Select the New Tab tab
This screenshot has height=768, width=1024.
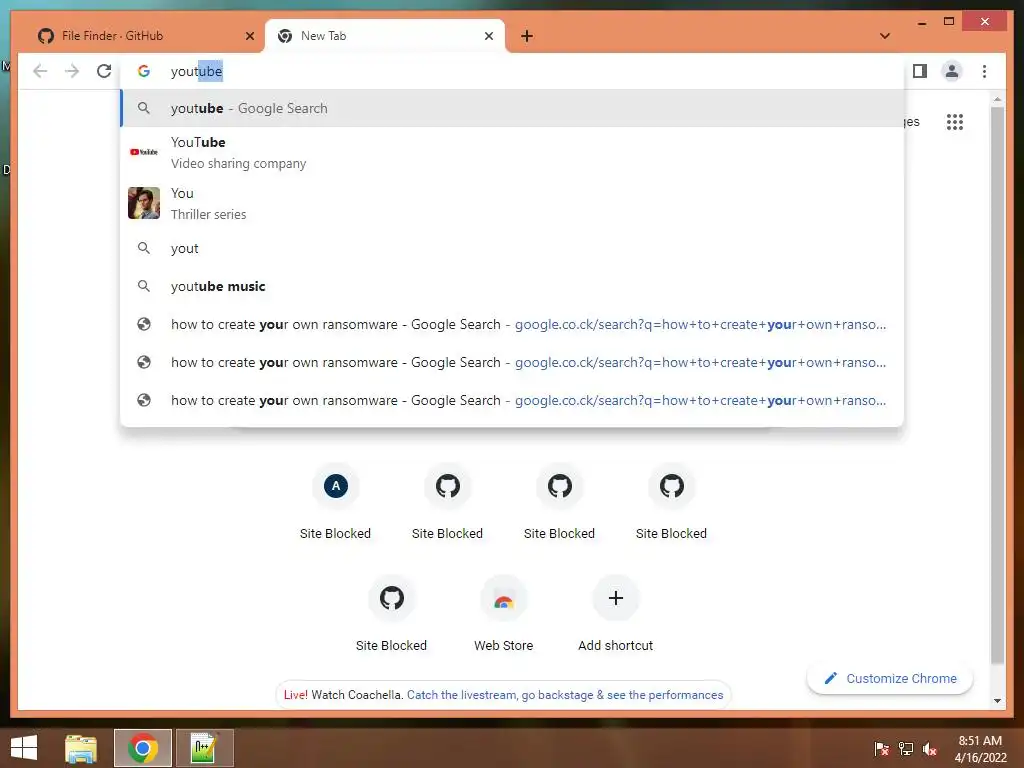point(385,36)
